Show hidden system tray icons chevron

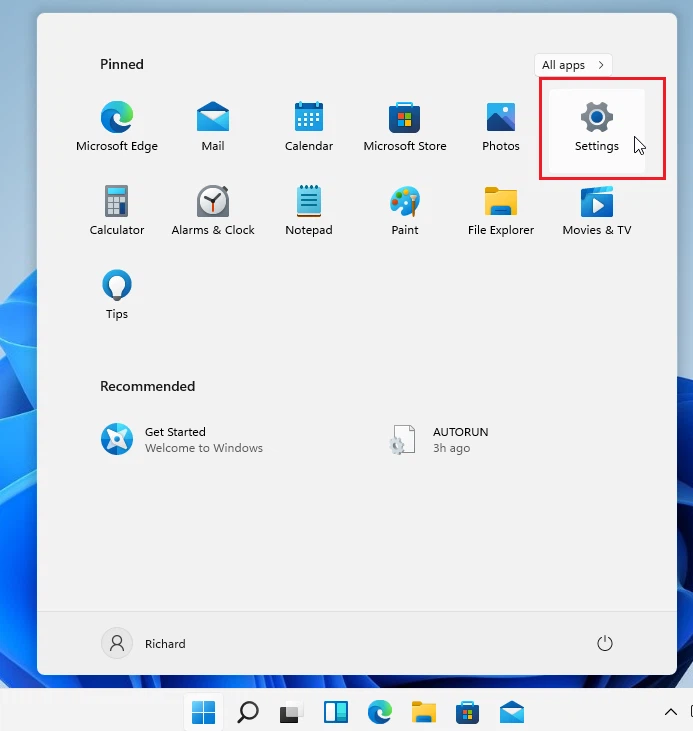tap(671, 712)
